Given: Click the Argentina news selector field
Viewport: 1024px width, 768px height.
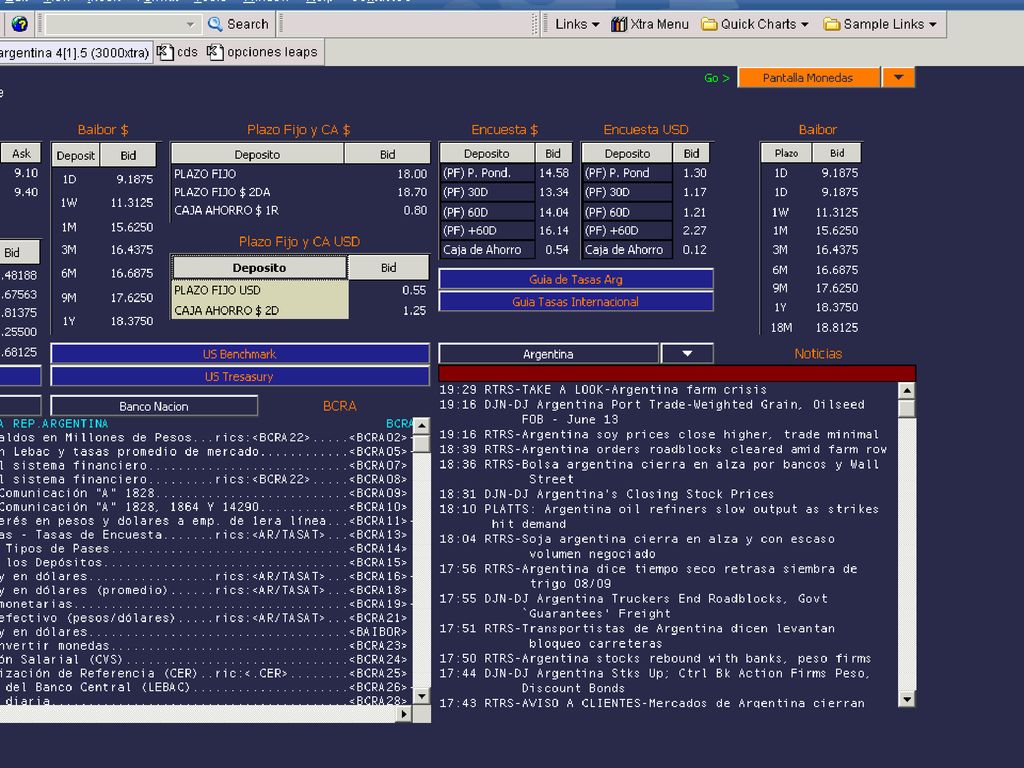Looking at the screenshot, I should click(x=549, y=354).
